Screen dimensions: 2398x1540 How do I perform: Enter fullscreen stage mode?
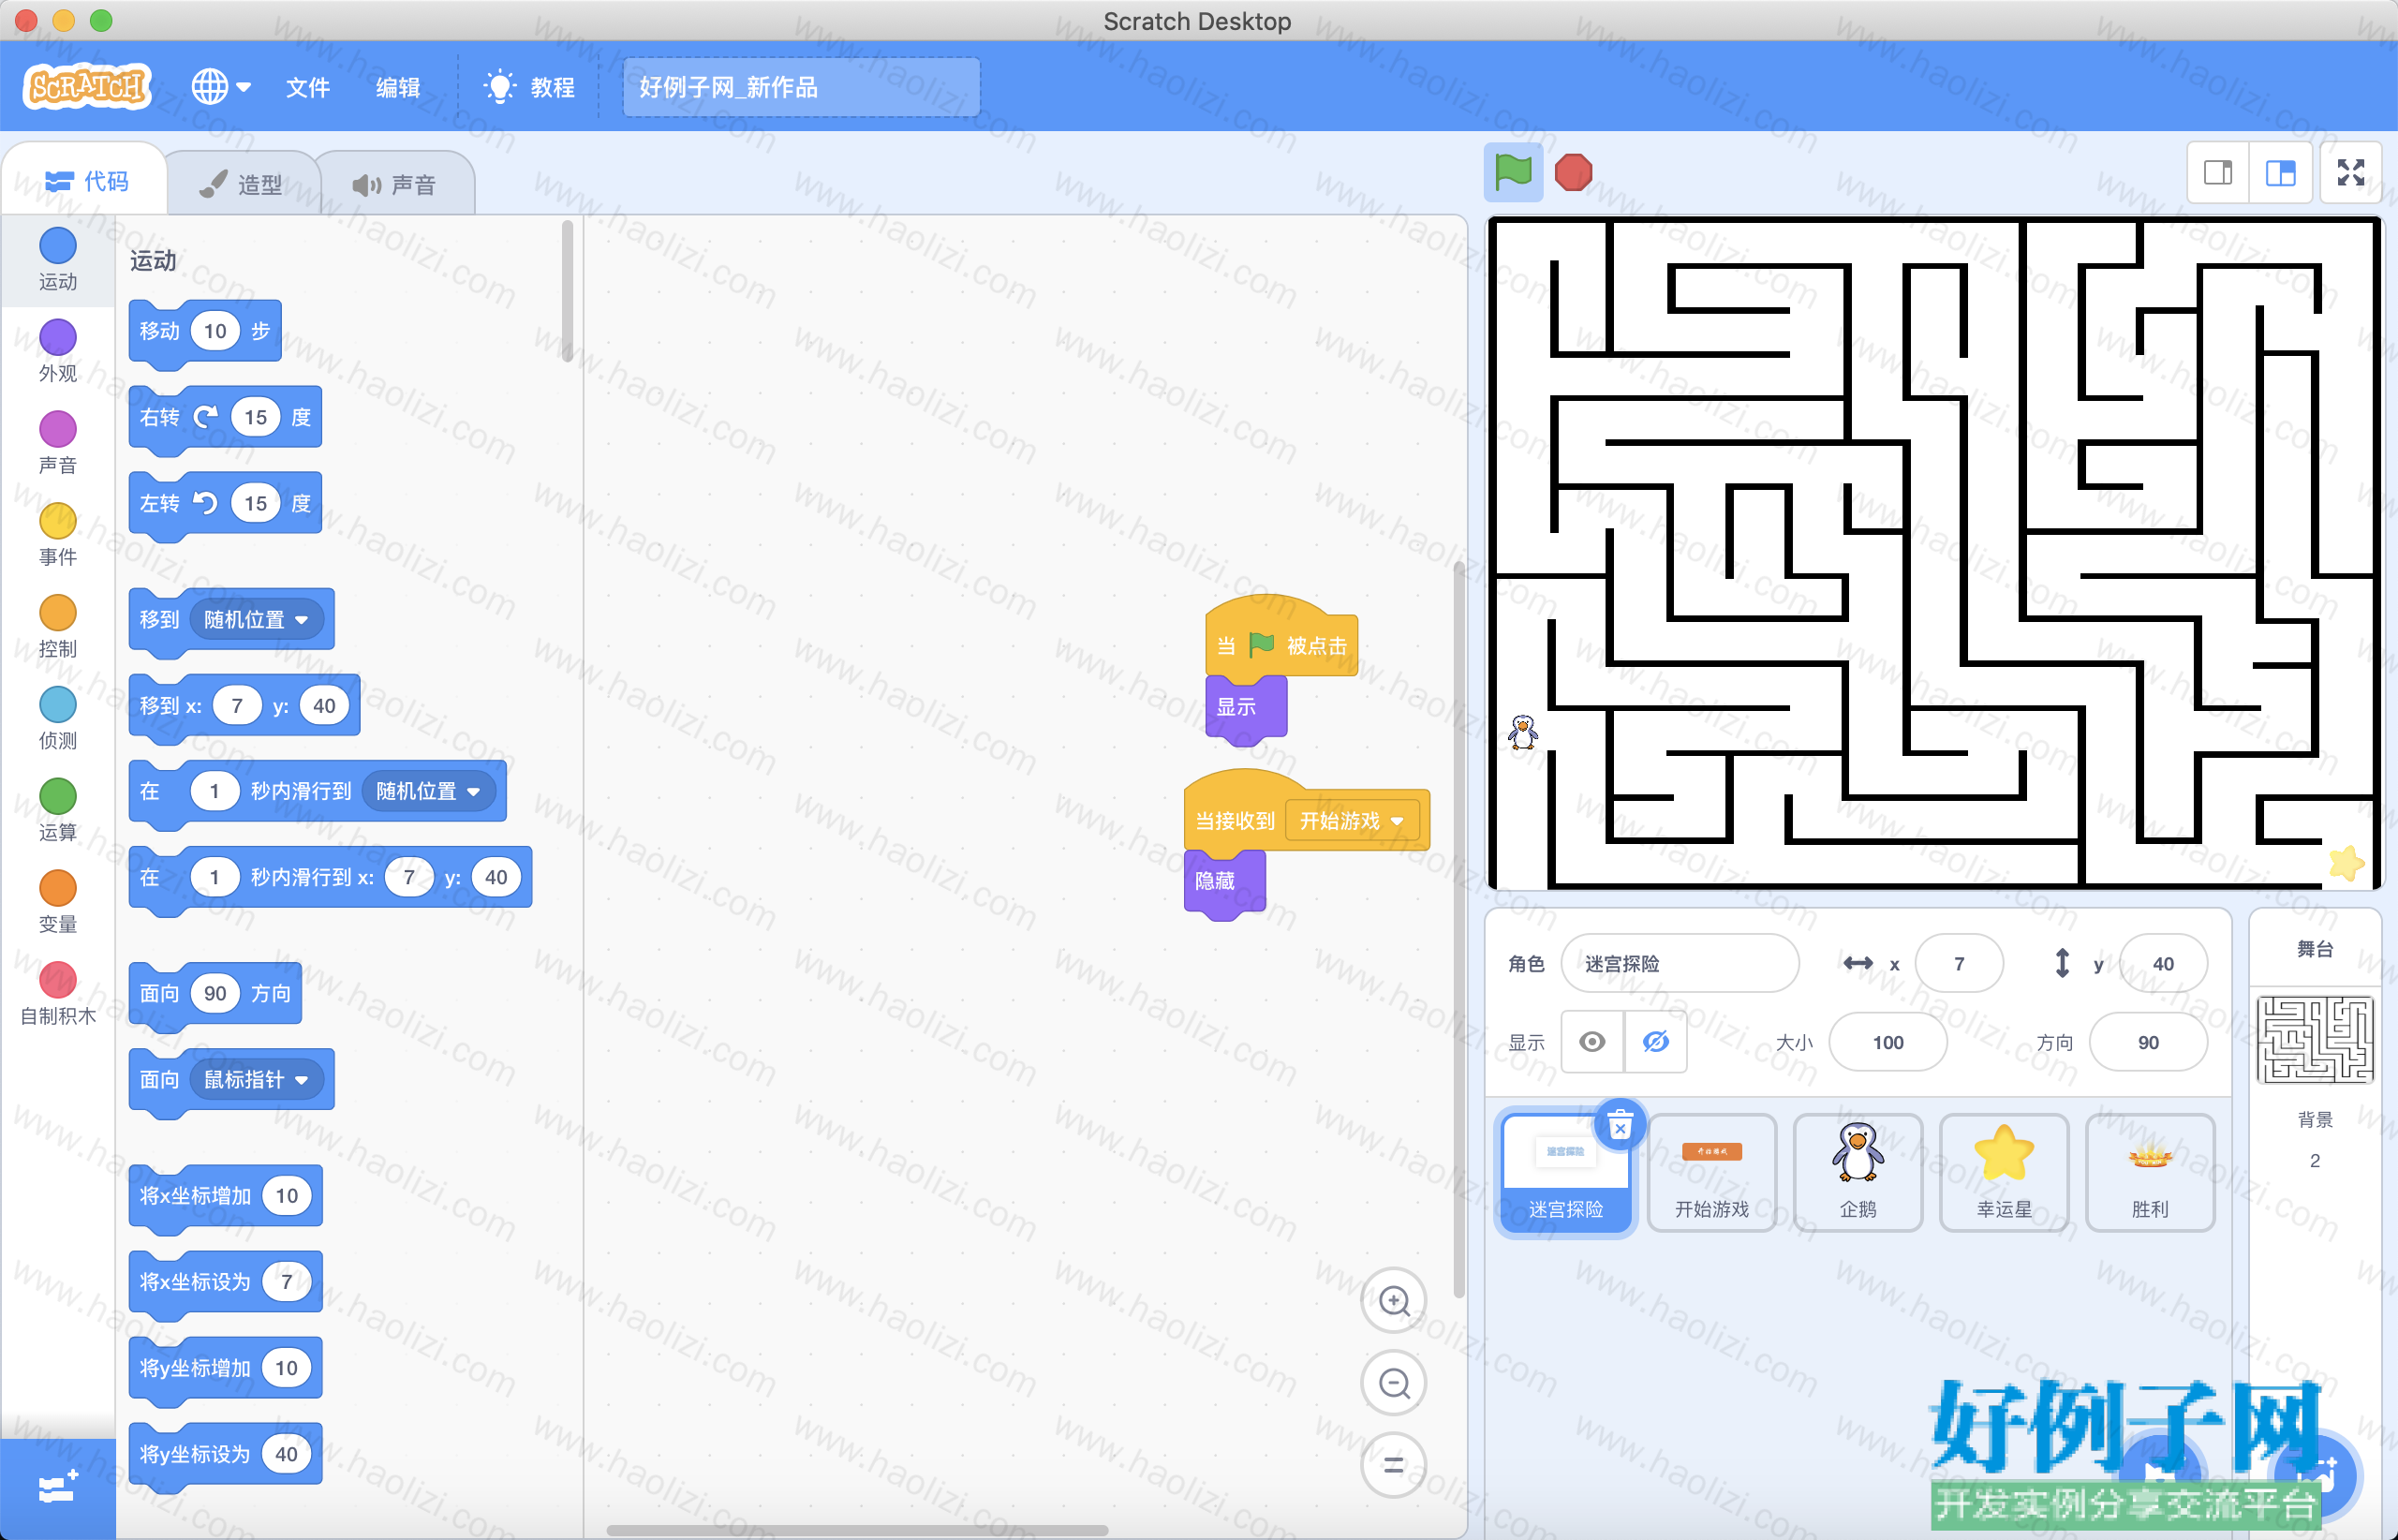pyautogui.click(x=2350, y=173)
